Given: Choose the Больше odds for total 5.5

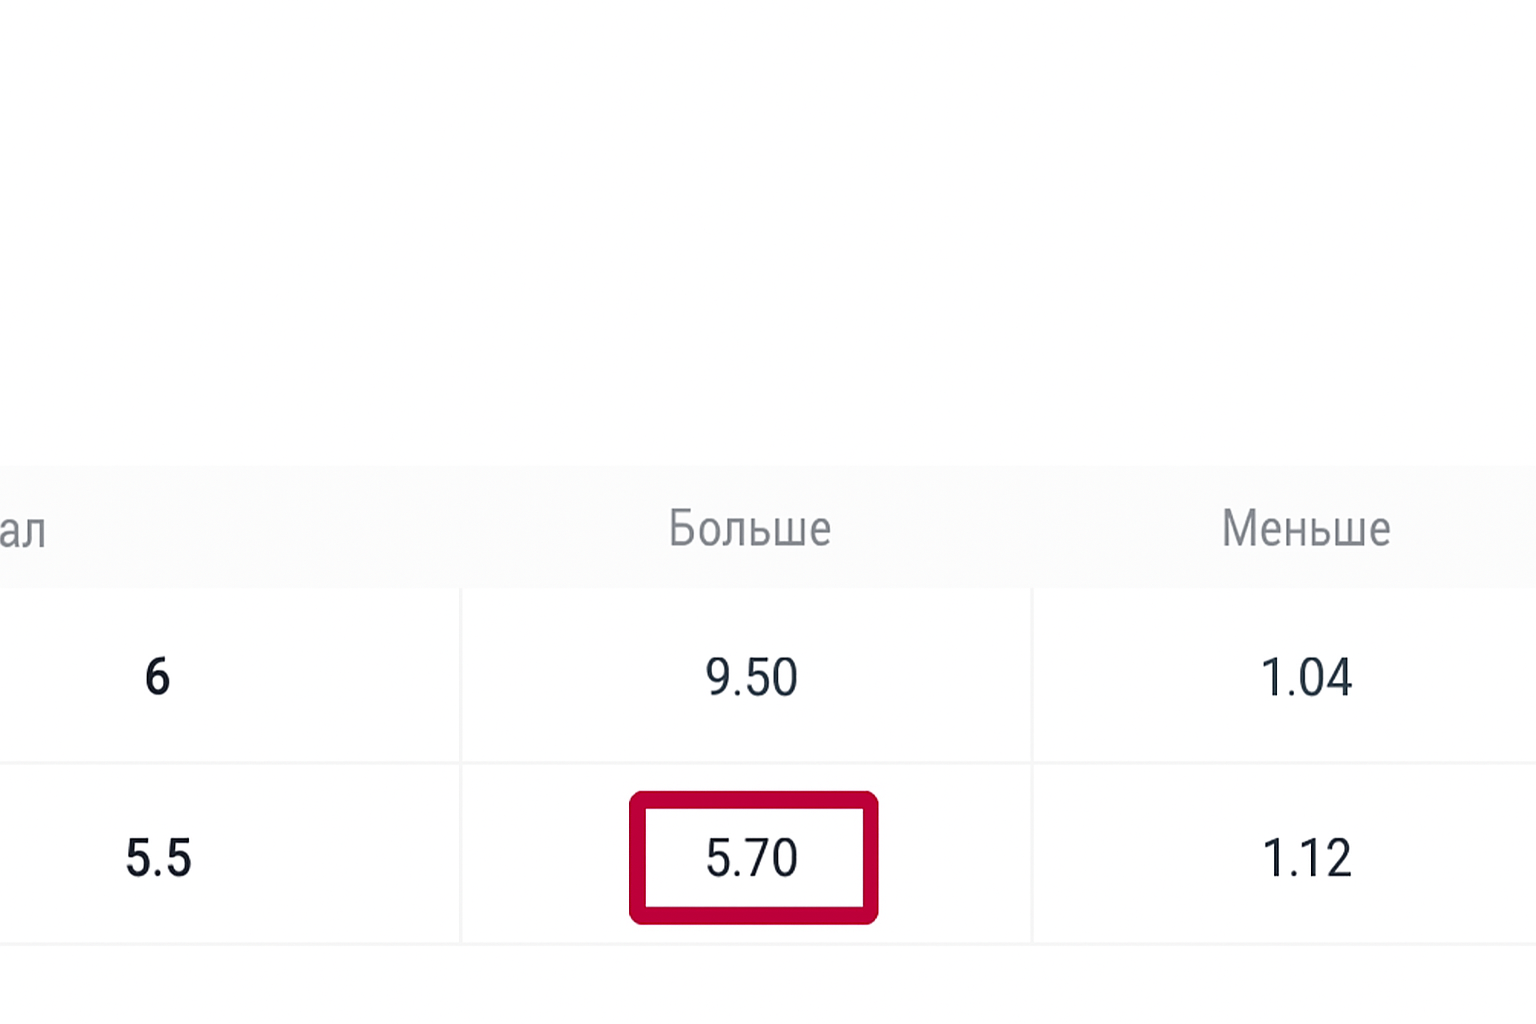Looking at the screenshot, I should pos(752,858).
